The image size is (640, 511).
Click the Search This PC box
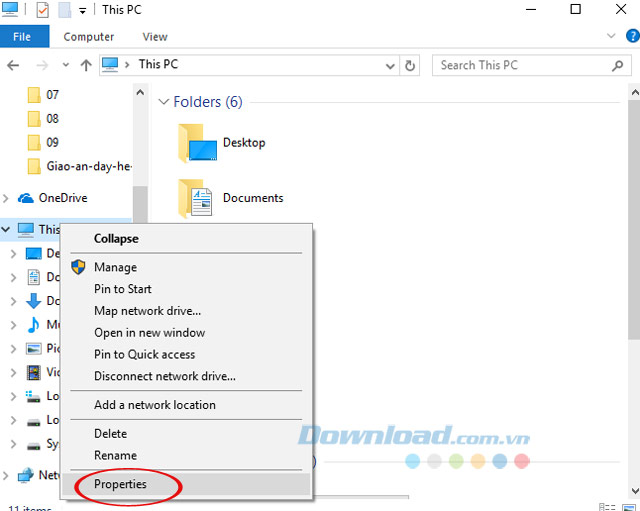[531, 65]
